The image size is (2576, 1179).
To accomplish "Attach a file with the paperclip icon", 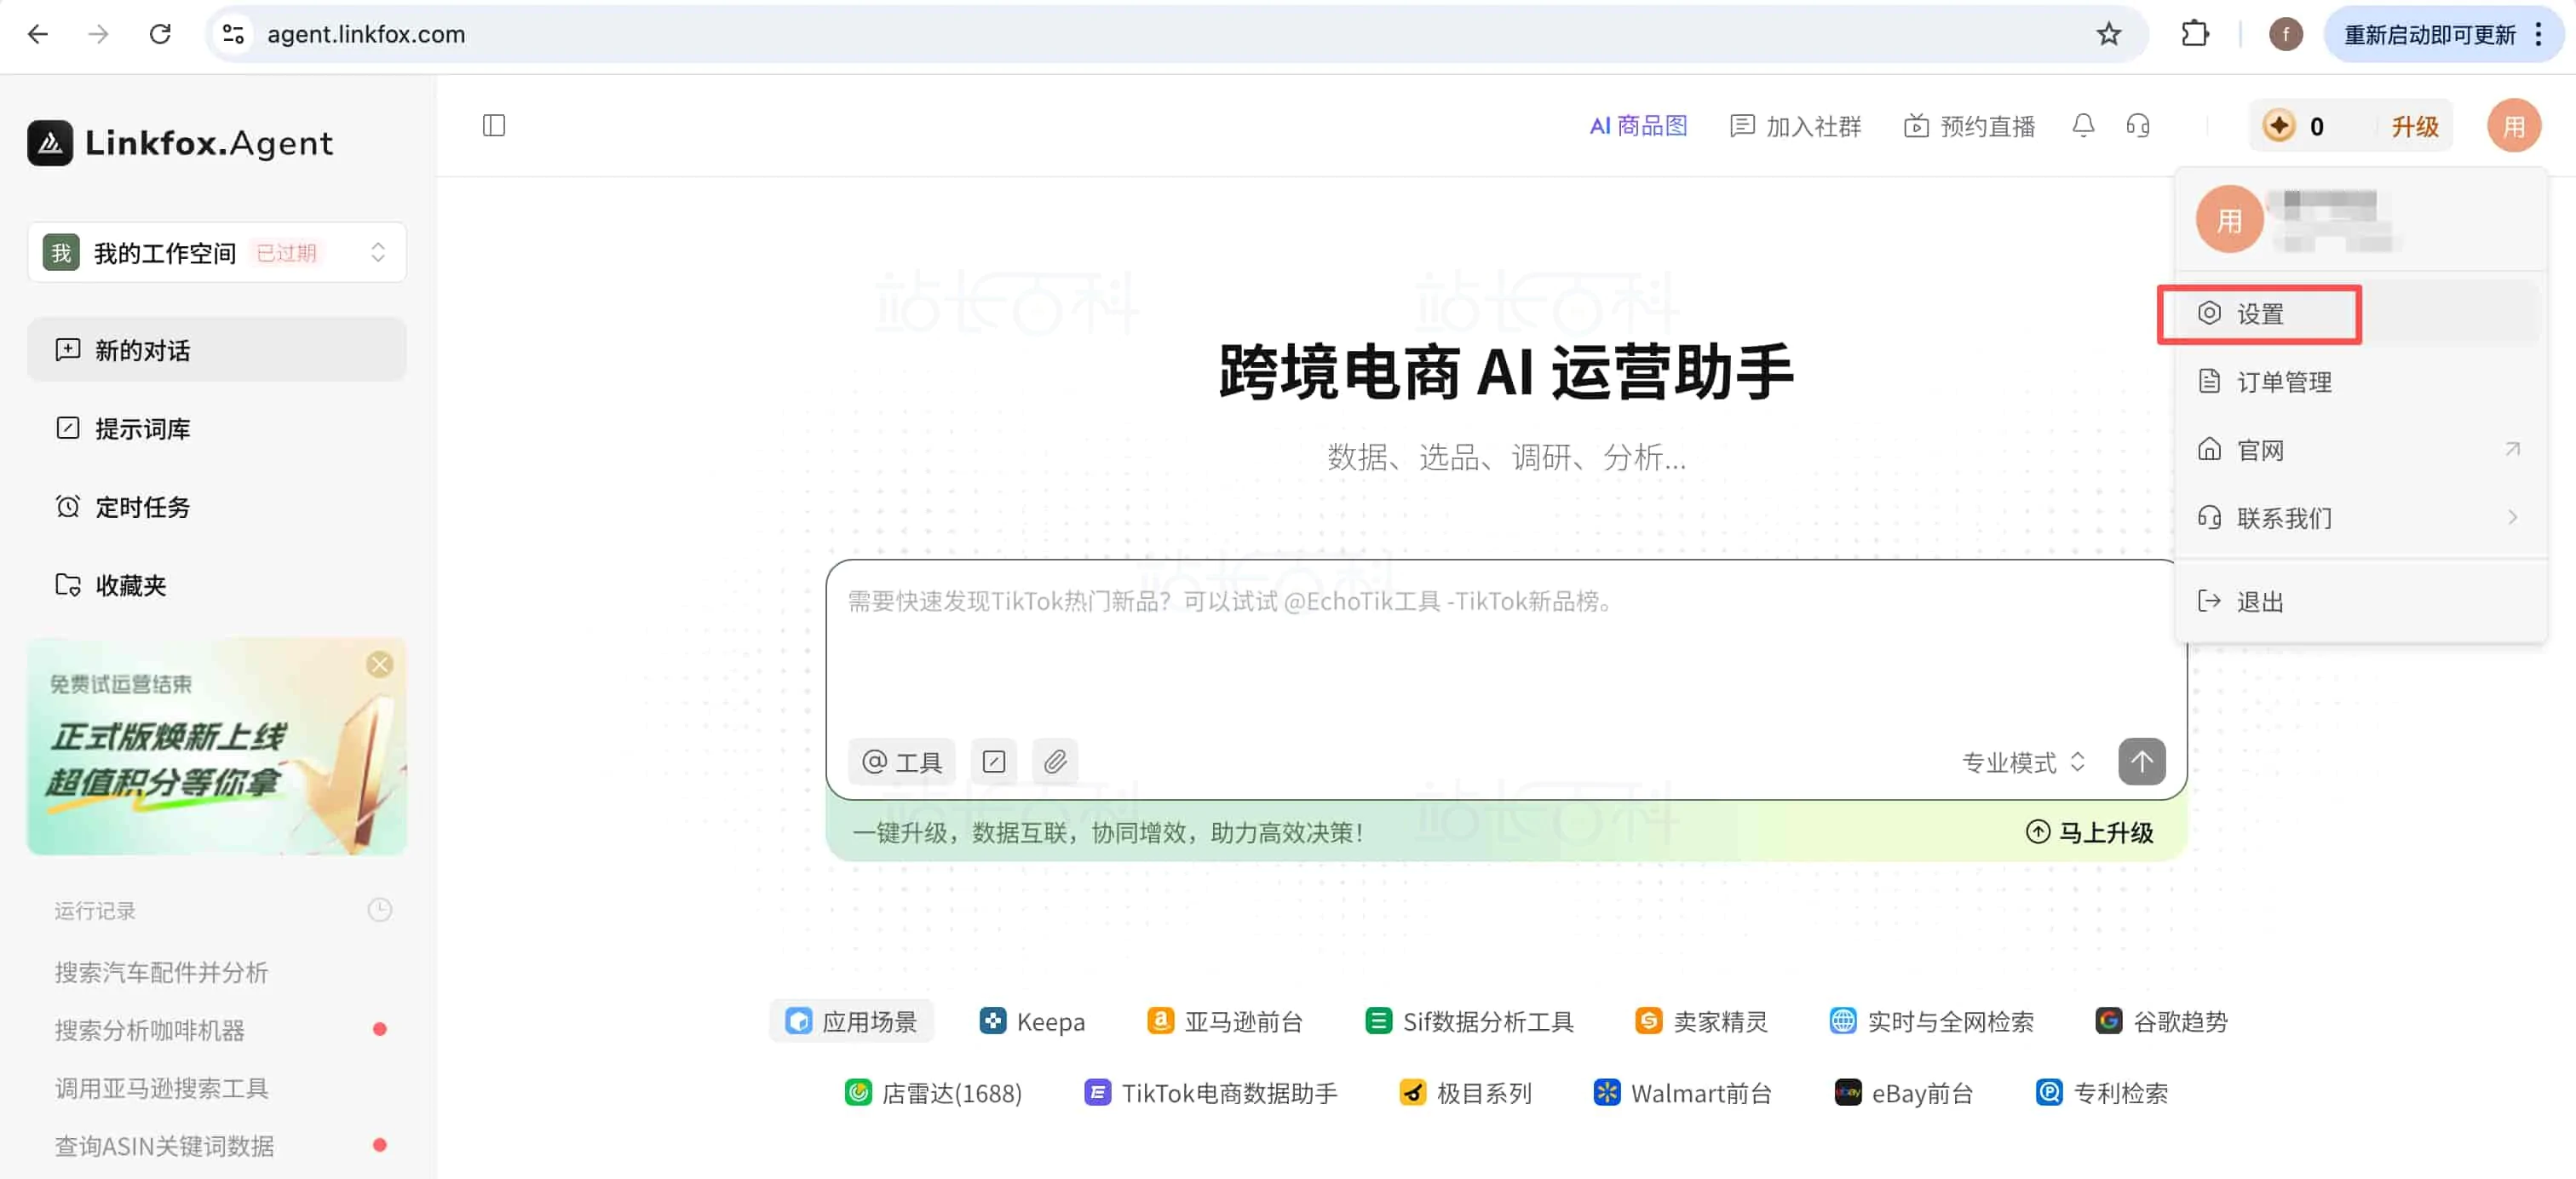I will tap(1055, 761).
